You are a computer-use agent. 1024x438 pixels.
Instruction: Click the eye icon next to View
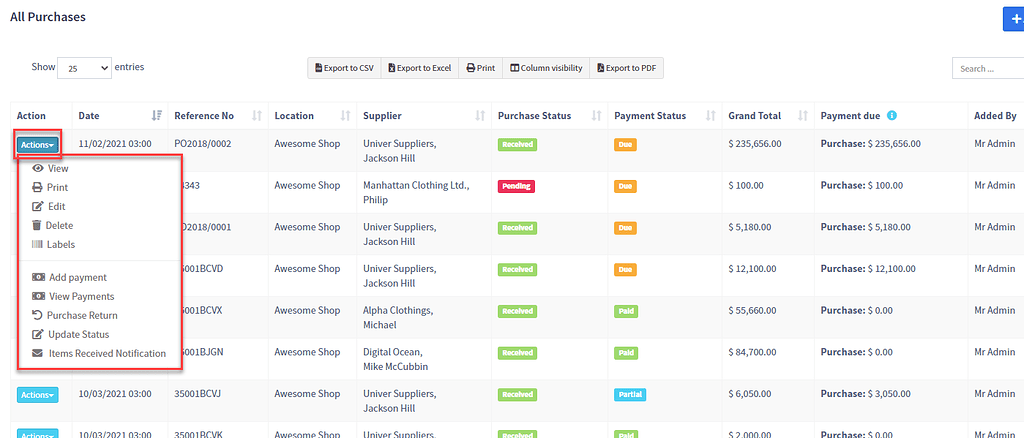coord(38,168)
